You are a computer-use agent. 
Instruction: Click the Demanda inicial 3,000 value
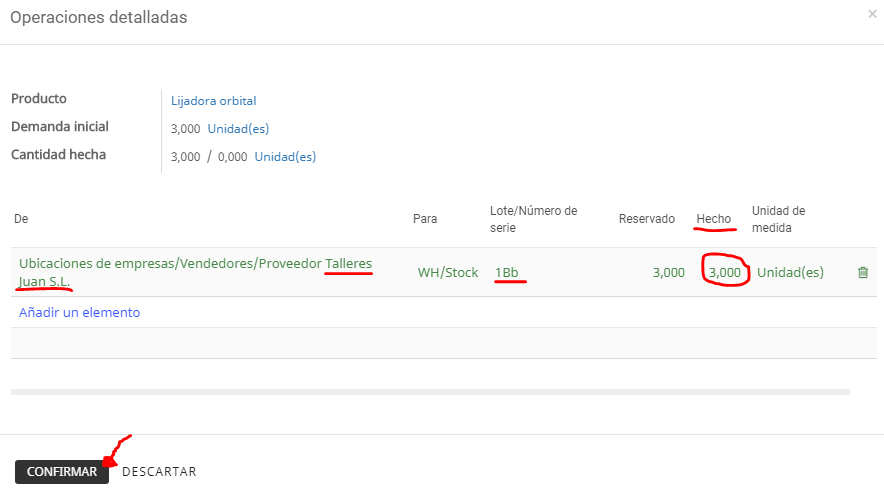pyautogui.click(x=185, y=129)
